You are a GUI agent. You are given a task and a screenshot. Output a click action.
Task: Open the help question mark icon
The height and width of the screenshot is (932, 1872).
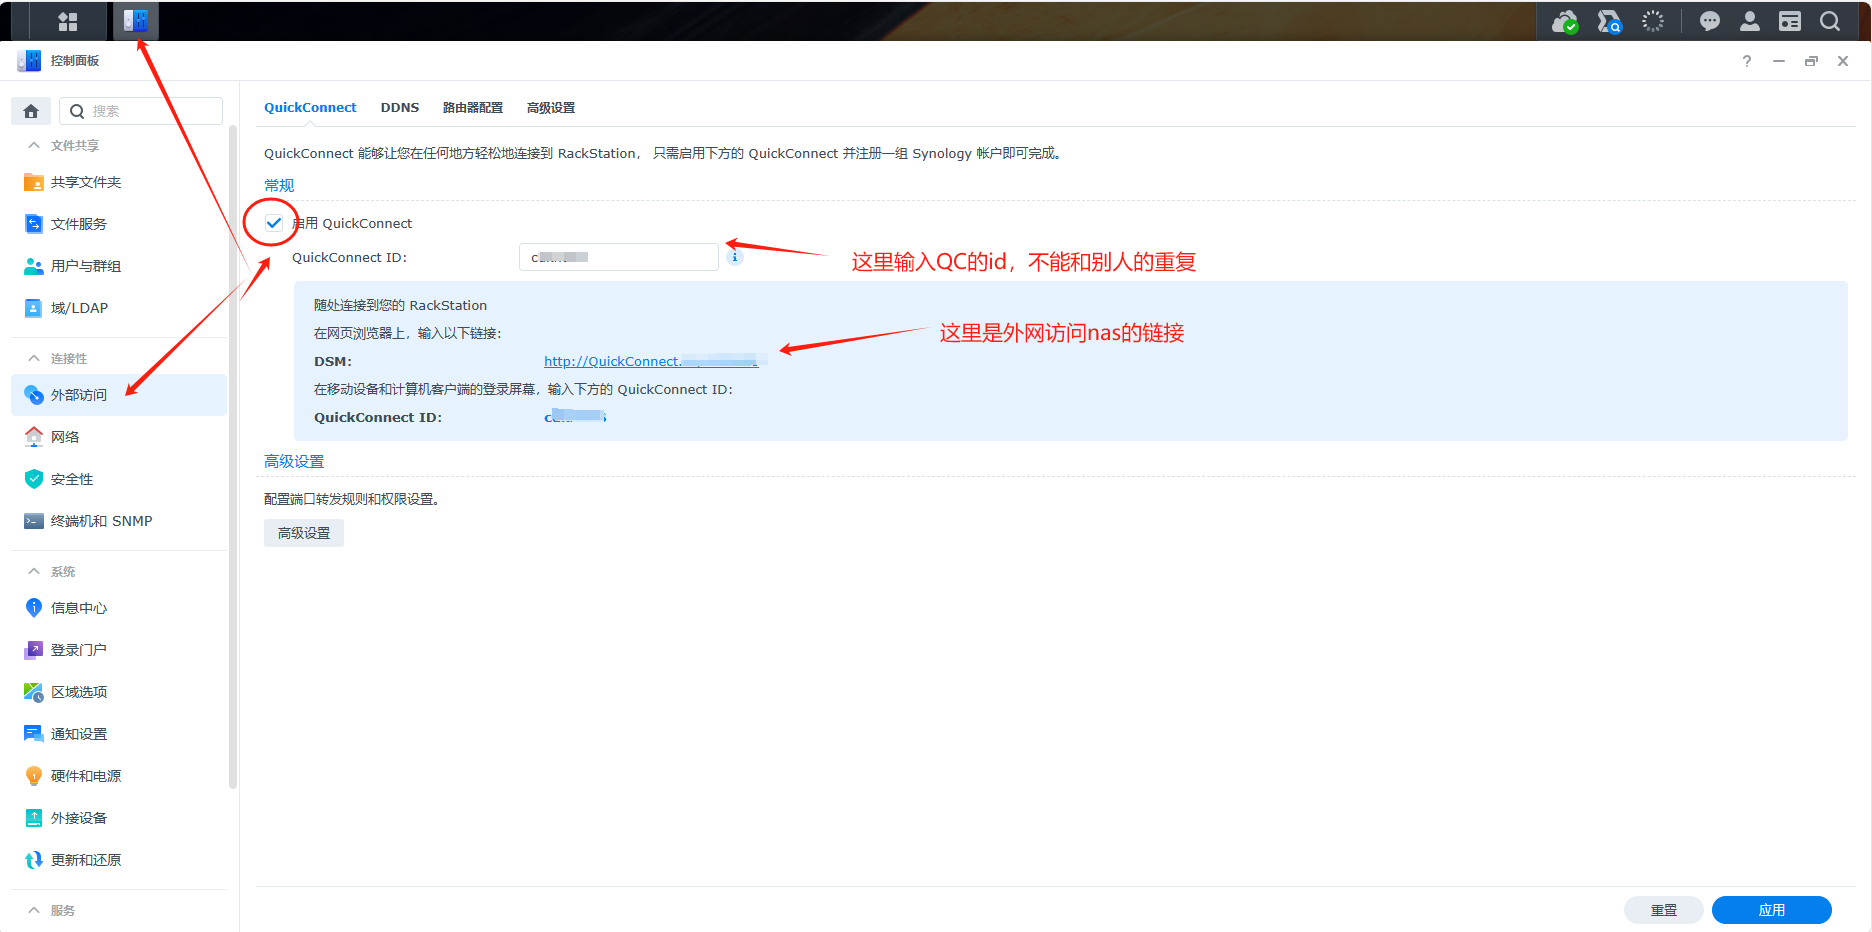pyautogui.click(x=1746, y=61)
